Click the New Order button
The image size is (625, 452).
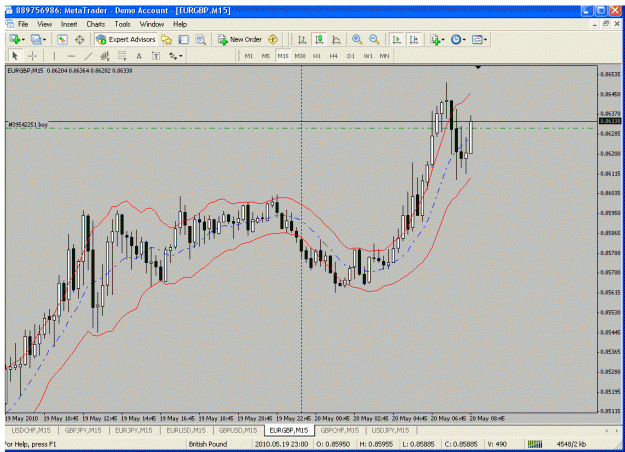point(240,39)
